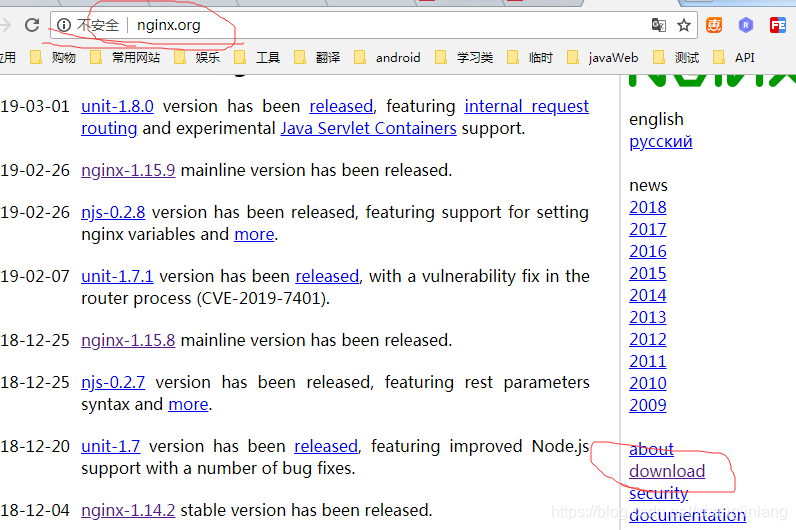The width and height of the screenshot is (796, 530).
Task: Click the 18-12-04 date text
Action: coord(35,510)
